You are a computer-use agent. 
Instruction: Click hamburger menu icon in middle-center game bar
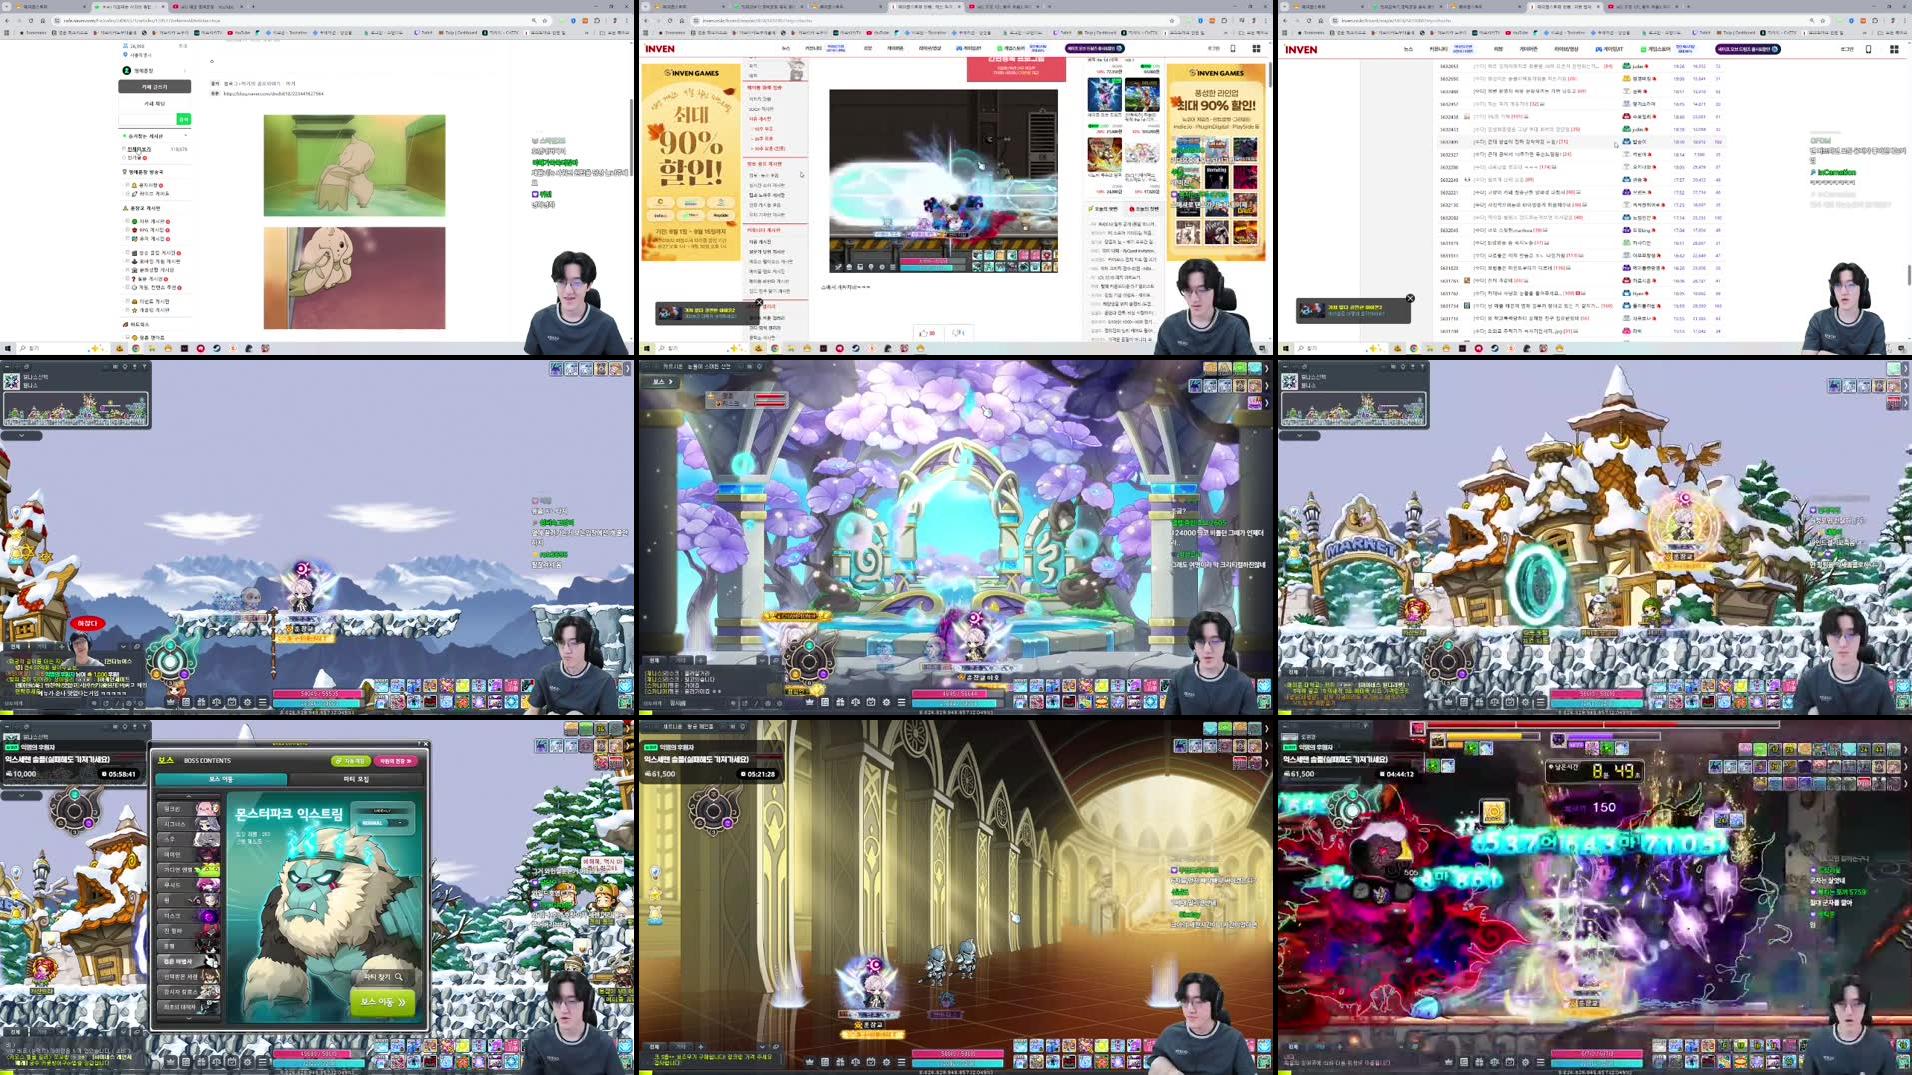click(x=901, y=702)
